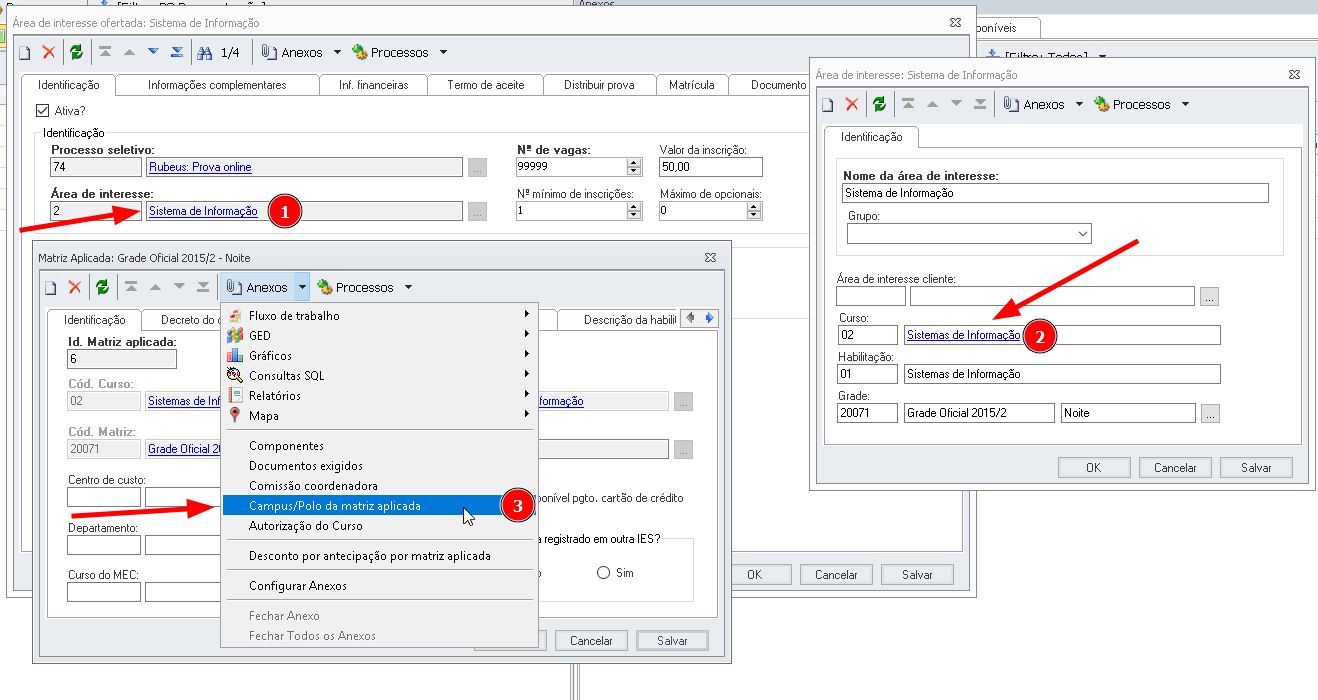
Task: Click Cancelar in Matriz Aplicada window
Action: 591,640
